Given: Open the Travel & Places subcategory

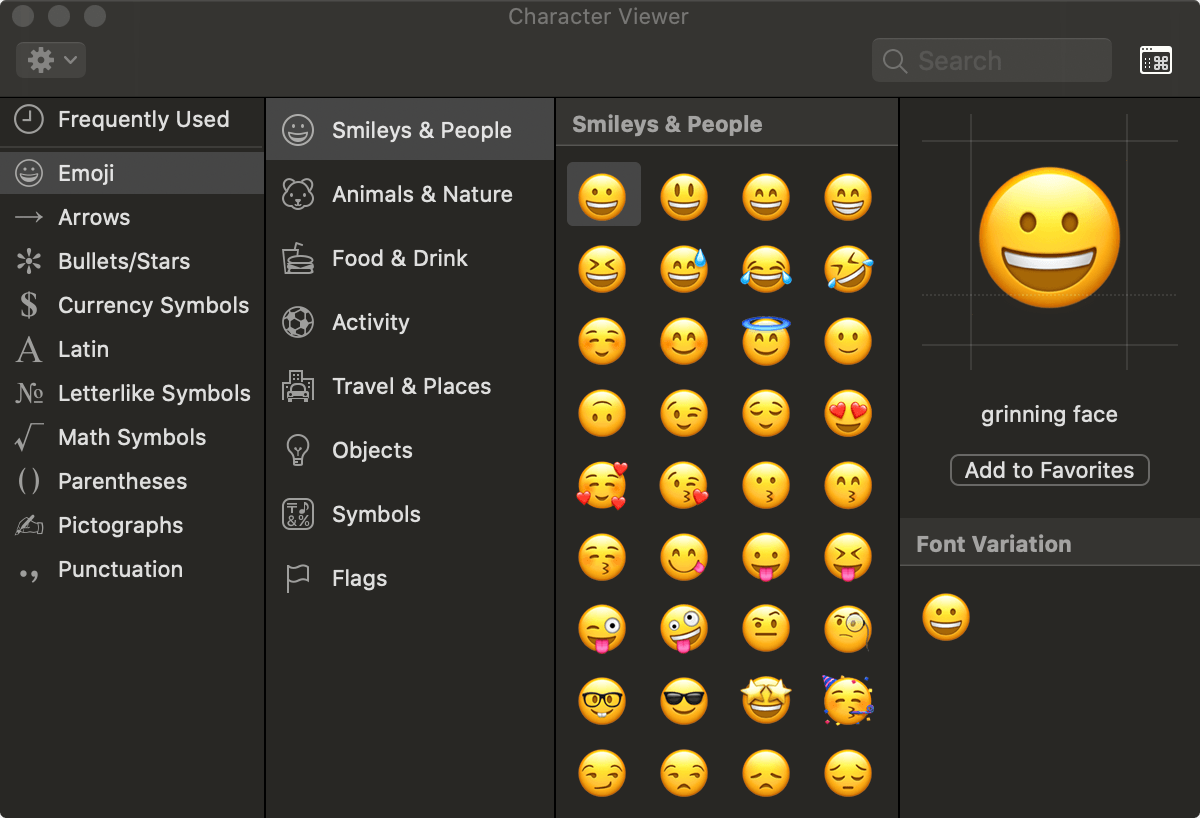Looking at the screenshot, I should point(410,387).
